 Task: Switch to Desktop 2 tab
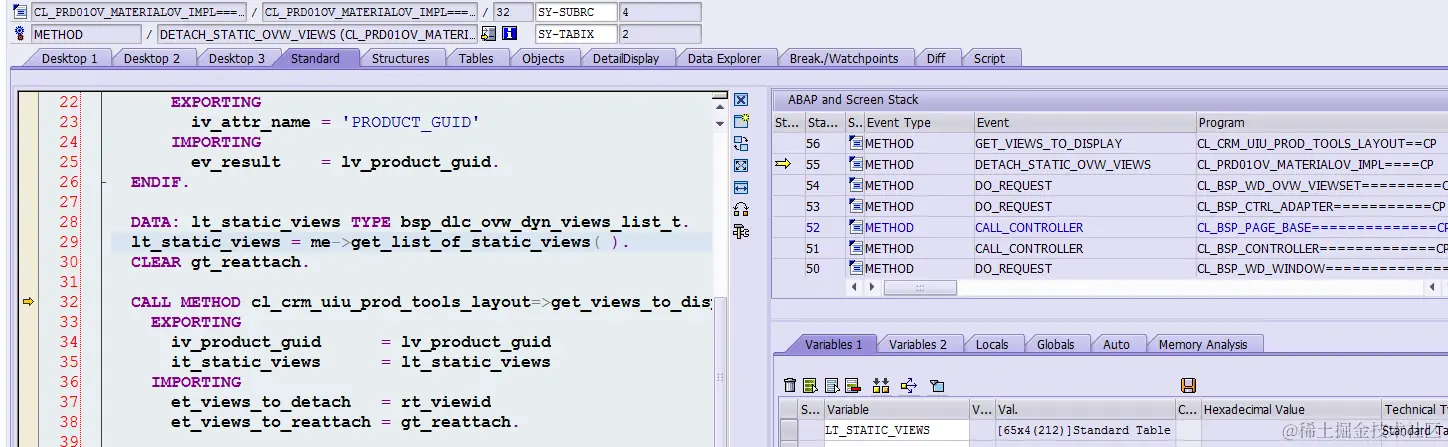(x=152, y=58)
